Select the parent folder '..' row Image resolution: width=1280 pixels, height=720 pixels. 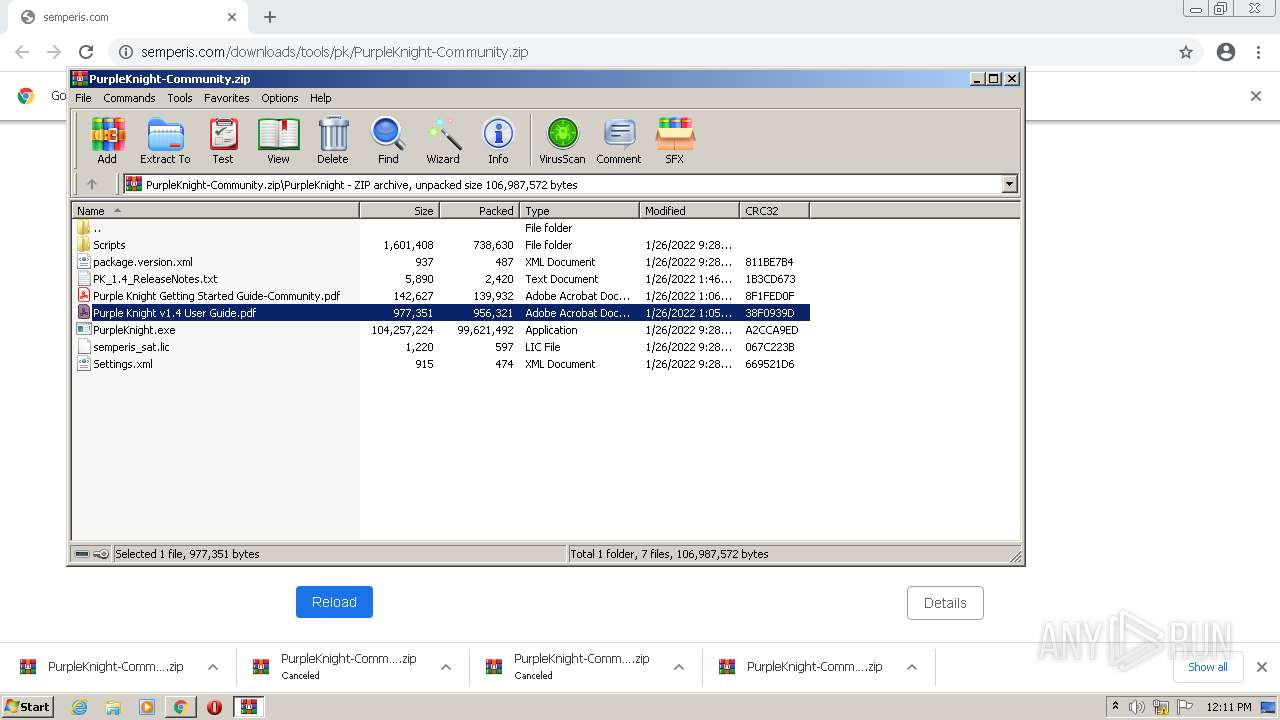[441, 228]
